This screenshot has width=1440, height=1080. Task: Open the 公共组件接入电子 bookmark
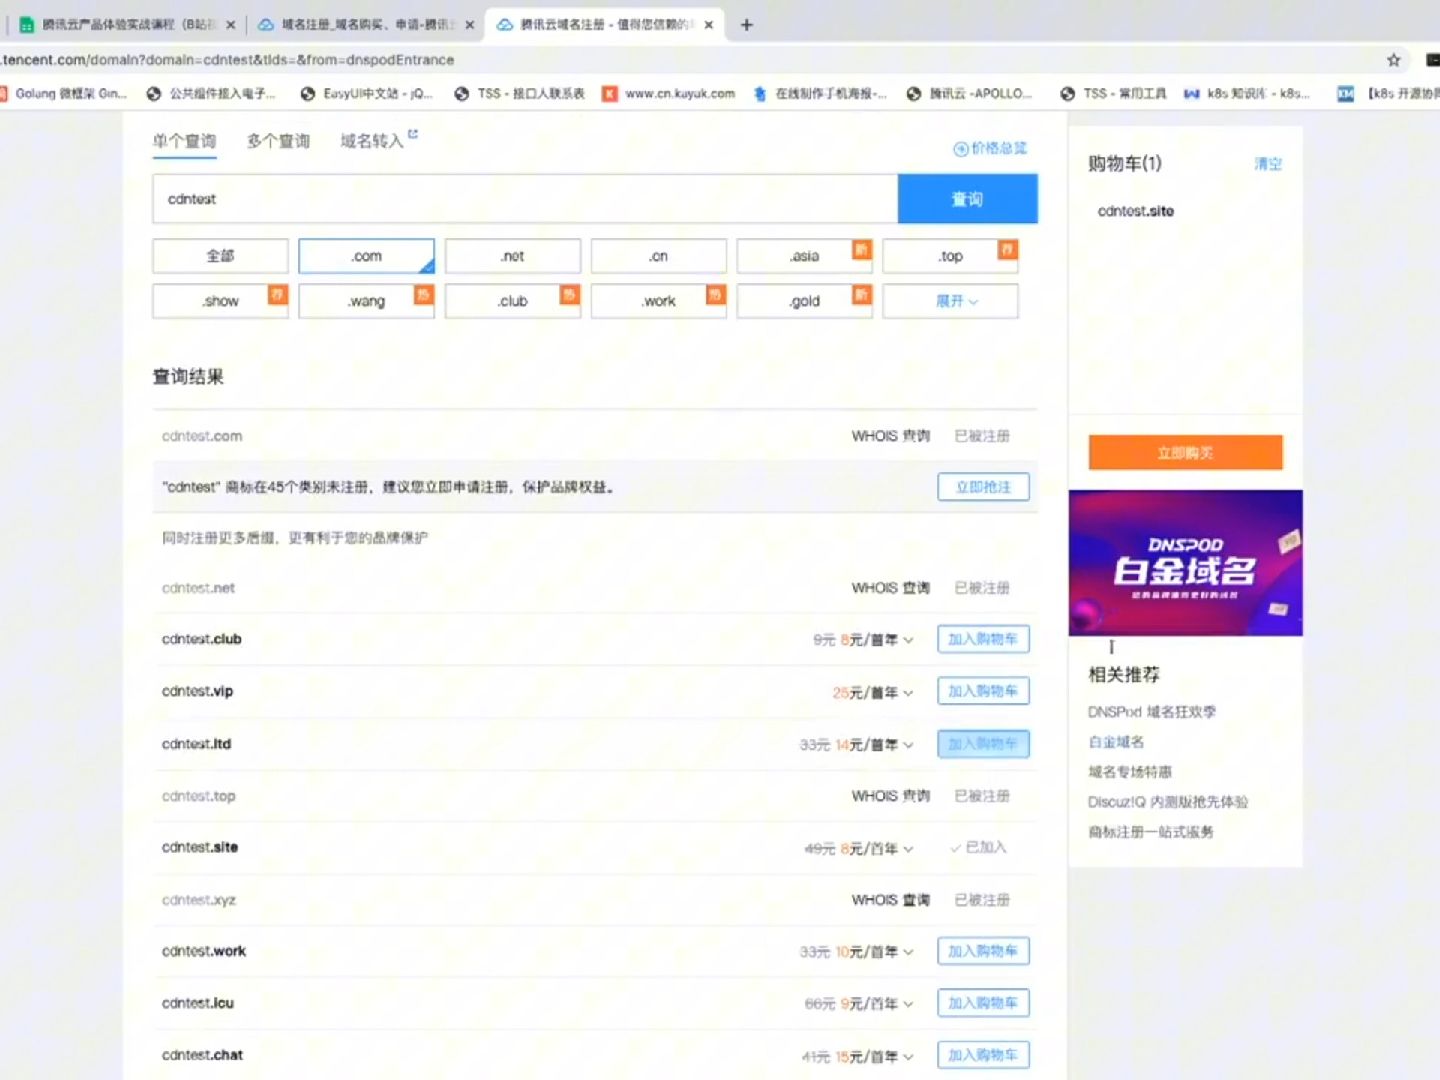211,94
